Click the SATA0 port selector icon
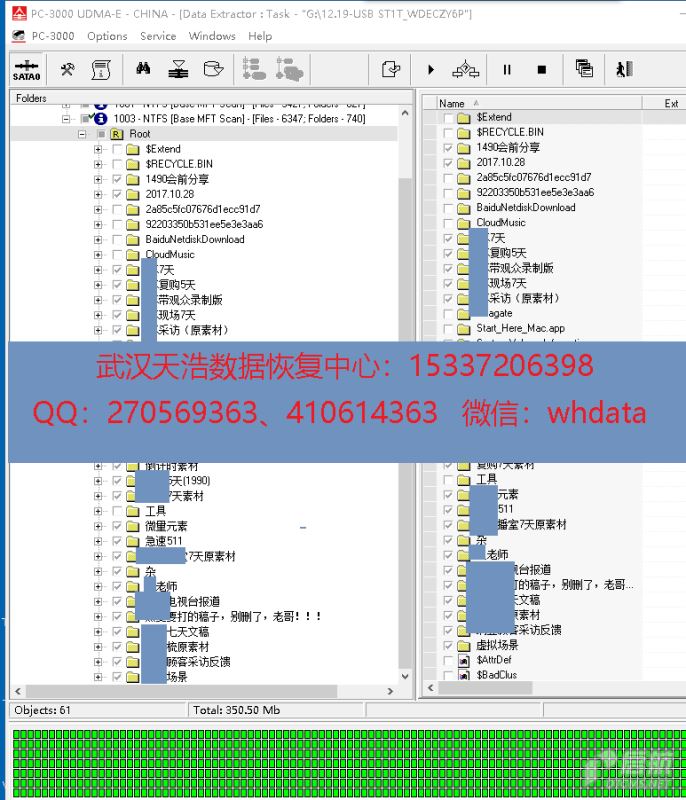686x800 pixels. 26,70
